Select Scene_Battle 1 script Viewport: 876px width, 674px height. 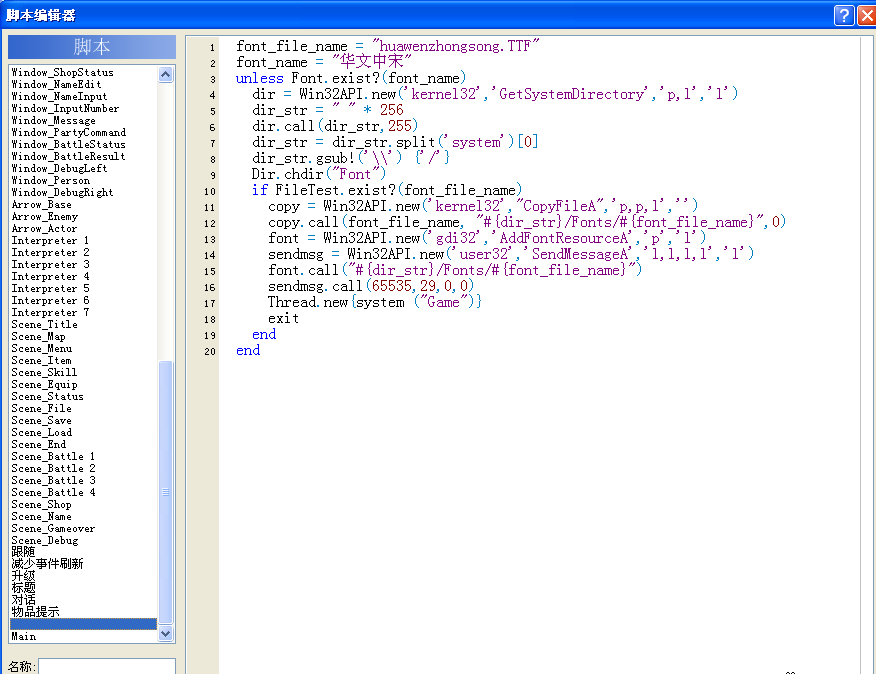click(x=54, y=457)
